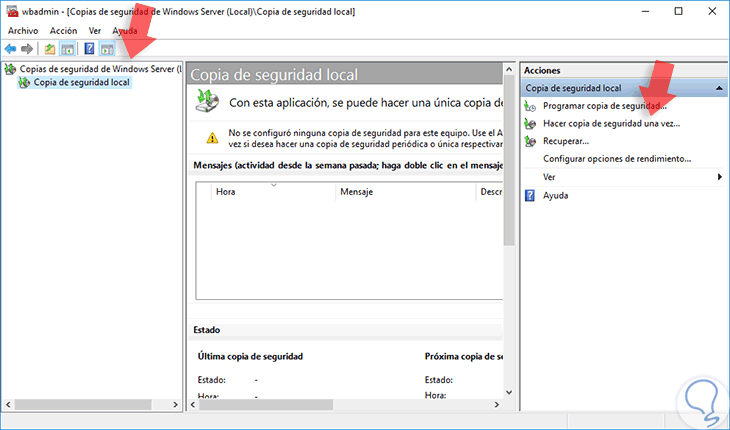Click the Copia de seguridad local center pane title

pyautogui.click(x=274, y=75)
